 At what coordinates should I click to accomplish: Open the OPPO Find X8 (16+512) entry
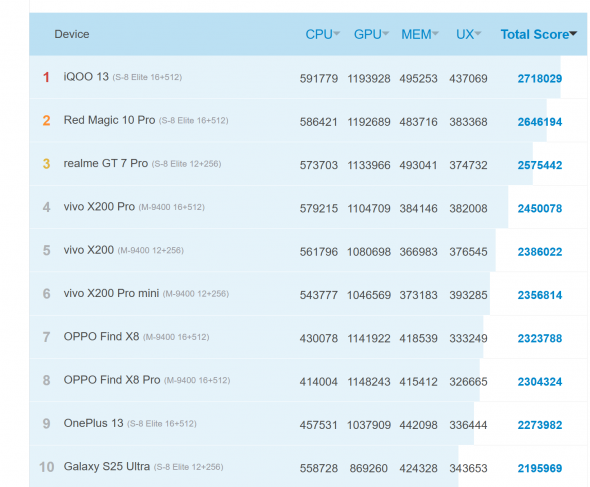(101, 336)
